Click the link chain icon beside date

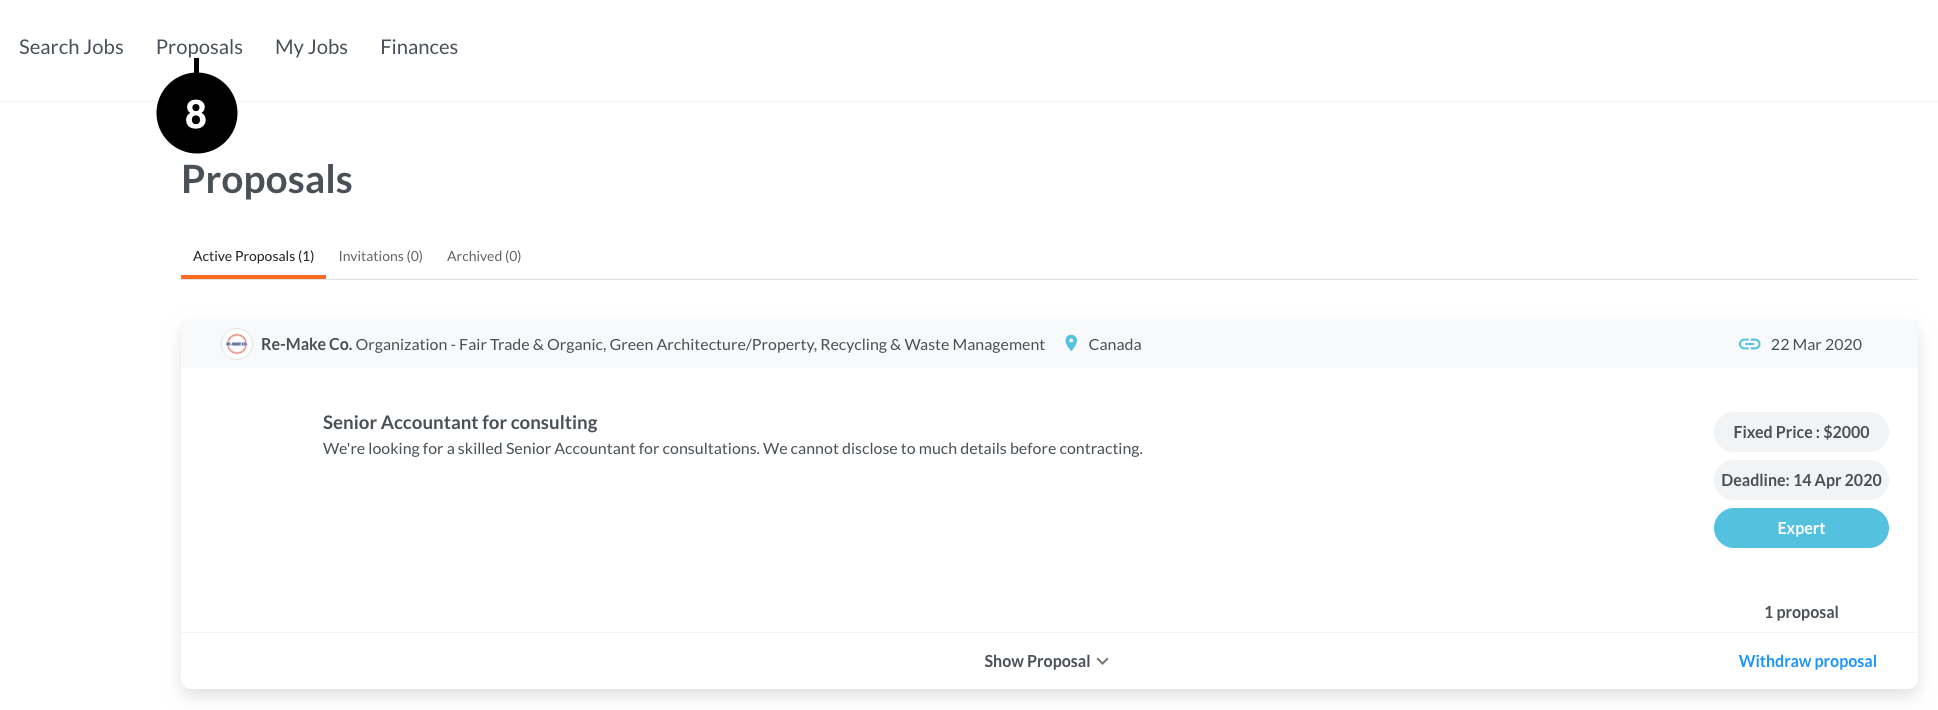(x=1749, y=344)
